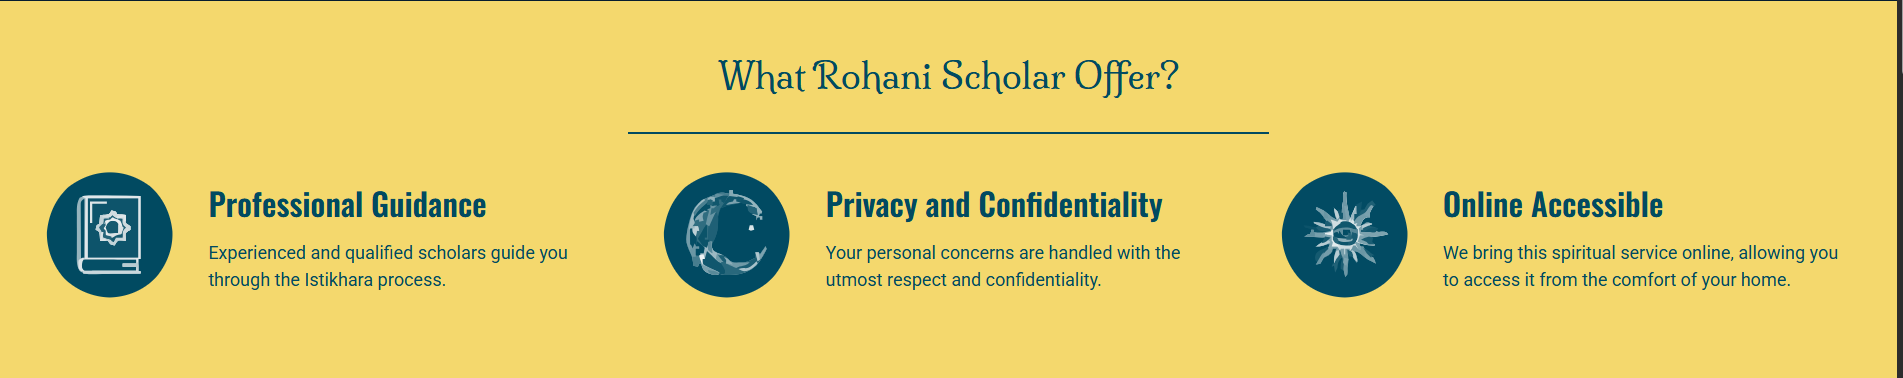Click the 'Experienced and qualified scholars' text line
1903x378 pixels.
pyautogui.click(x=388, y=253)
